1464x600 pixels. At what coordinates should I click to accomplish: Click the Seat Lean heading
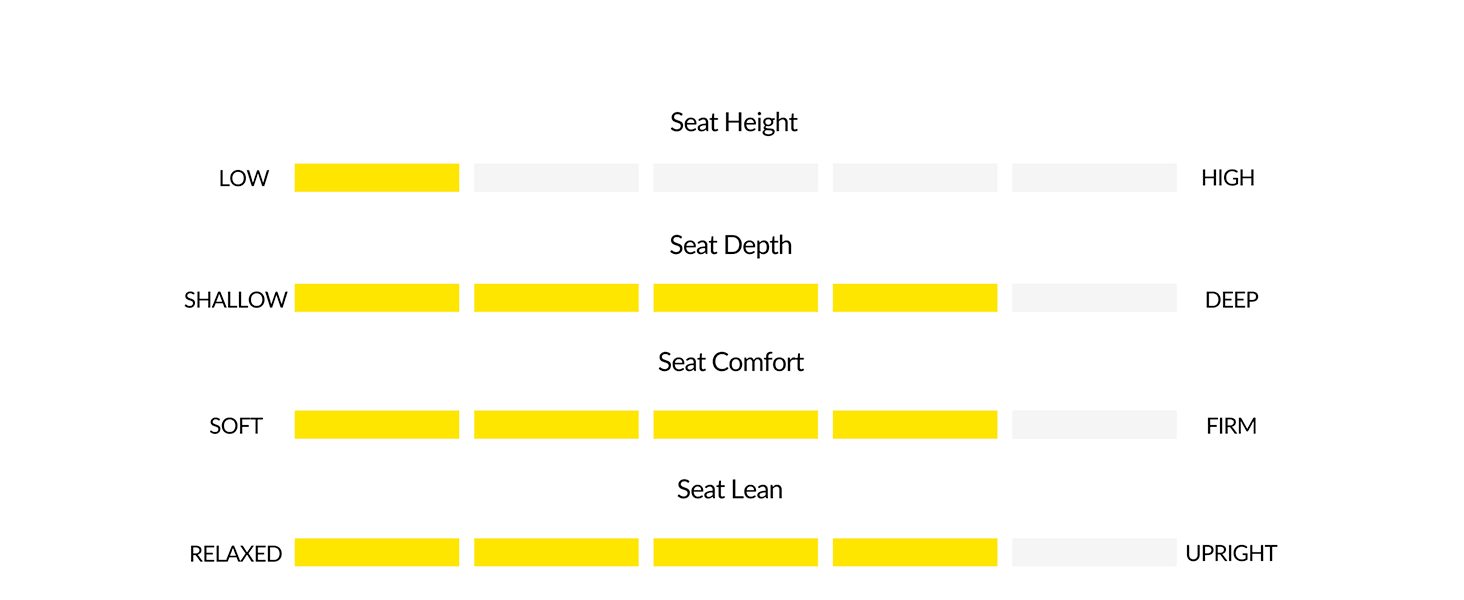tap(730, 490)
